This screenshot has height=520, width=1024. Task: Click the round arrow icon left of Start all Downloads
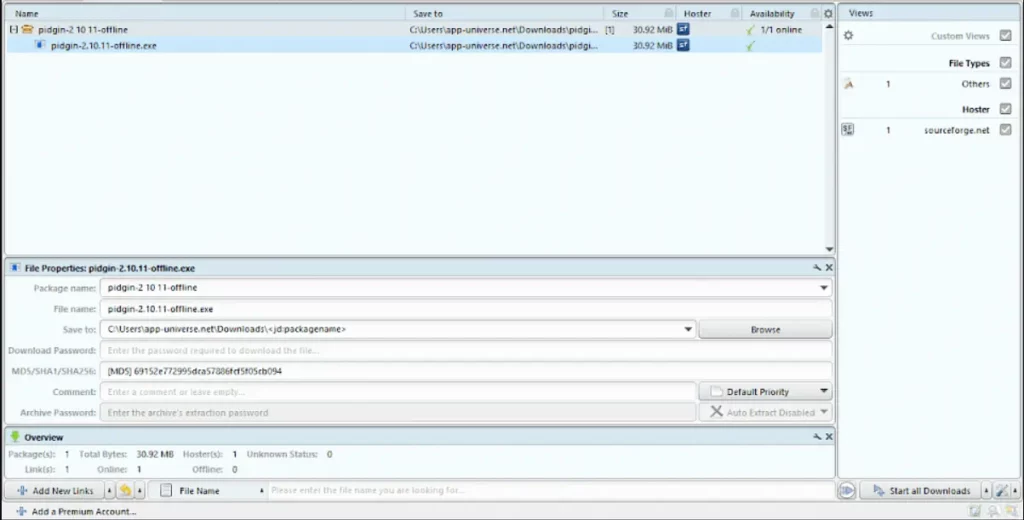[x=847, y=491]
